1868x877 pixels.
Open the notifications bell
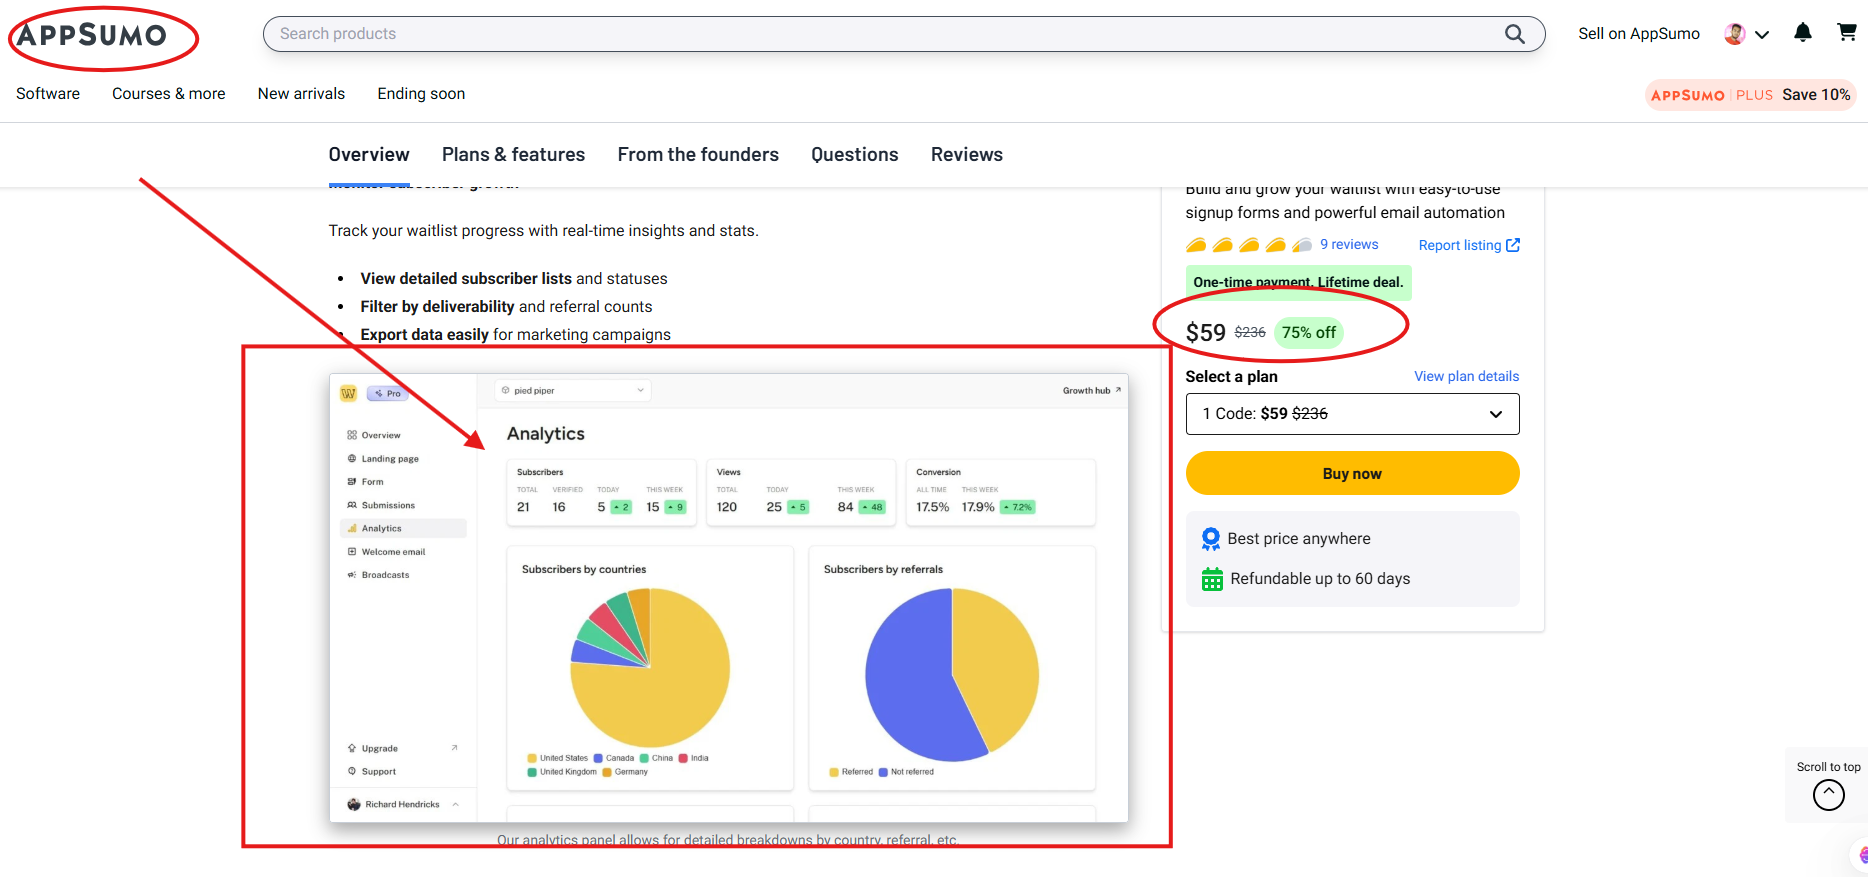(x=1802, y=33)
